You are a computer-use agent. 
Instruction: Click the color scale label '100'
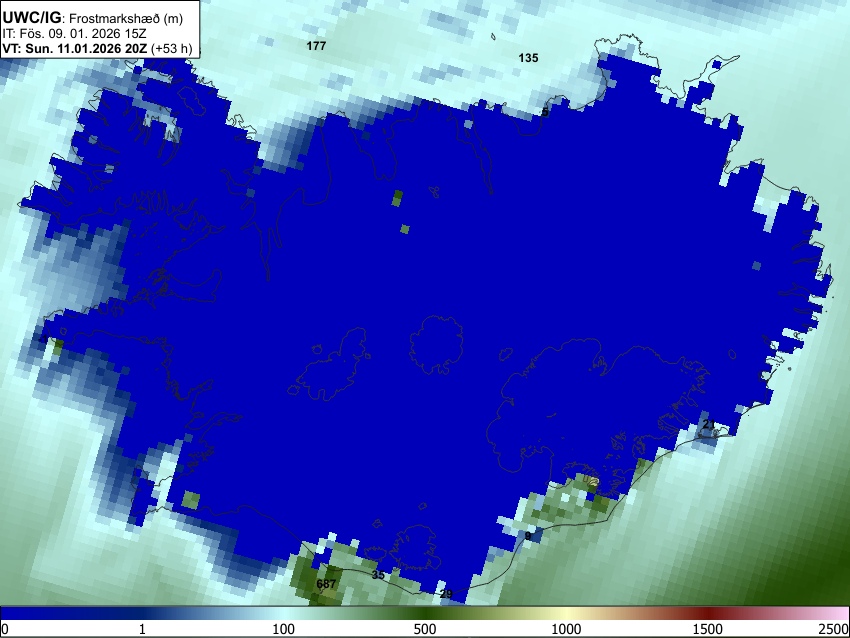coord(284,629)
